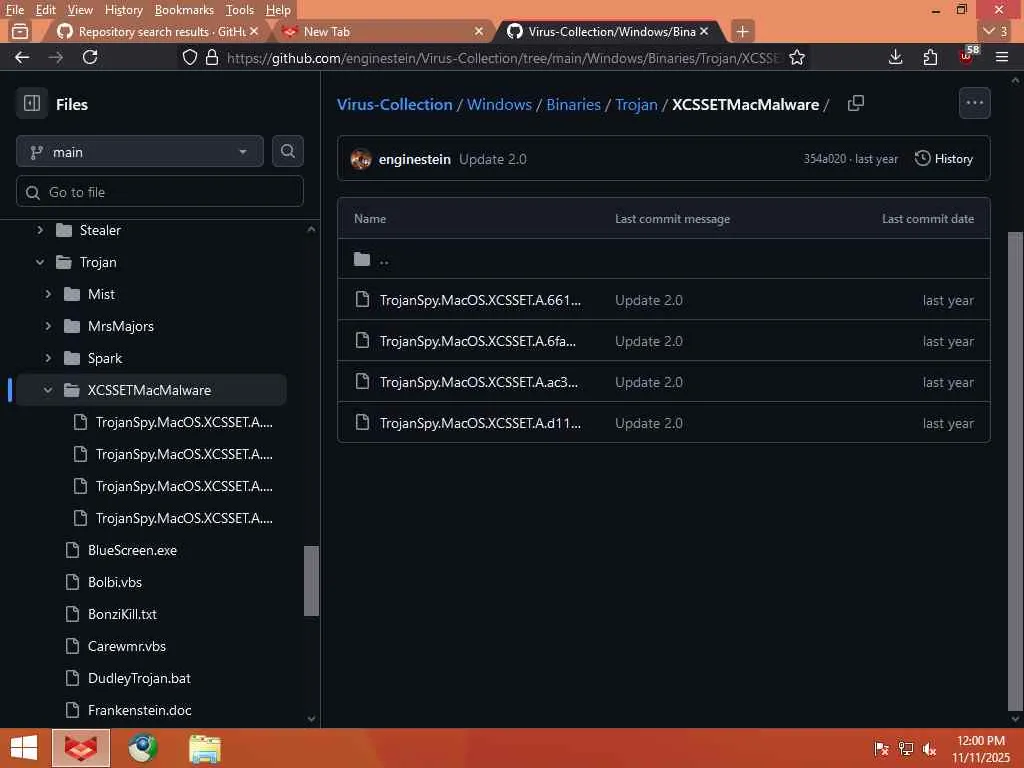Viewport: 1024px width, 768px height.
Task: Open parent directory '..' row
Action: tap(664, 259)
